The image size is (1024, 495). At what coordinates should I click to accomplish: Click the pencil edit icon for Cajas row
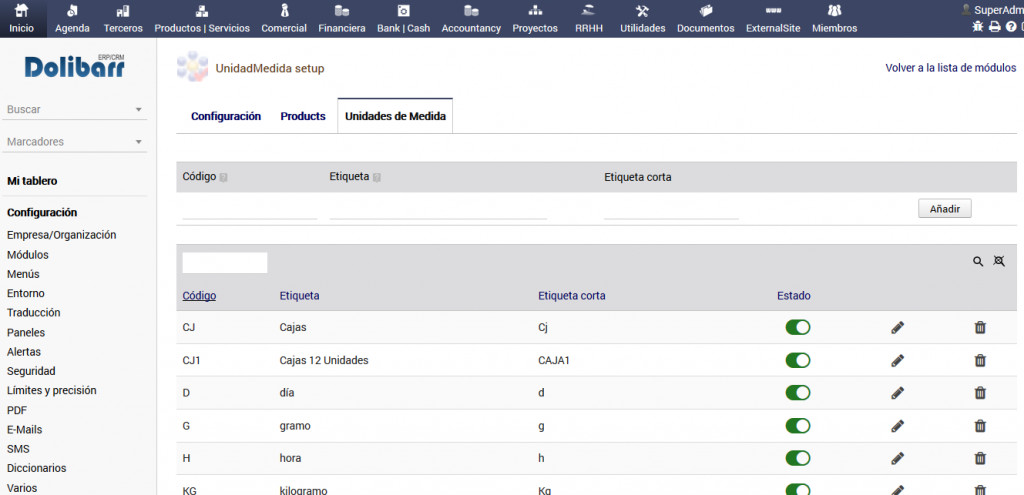pos(897,328)
